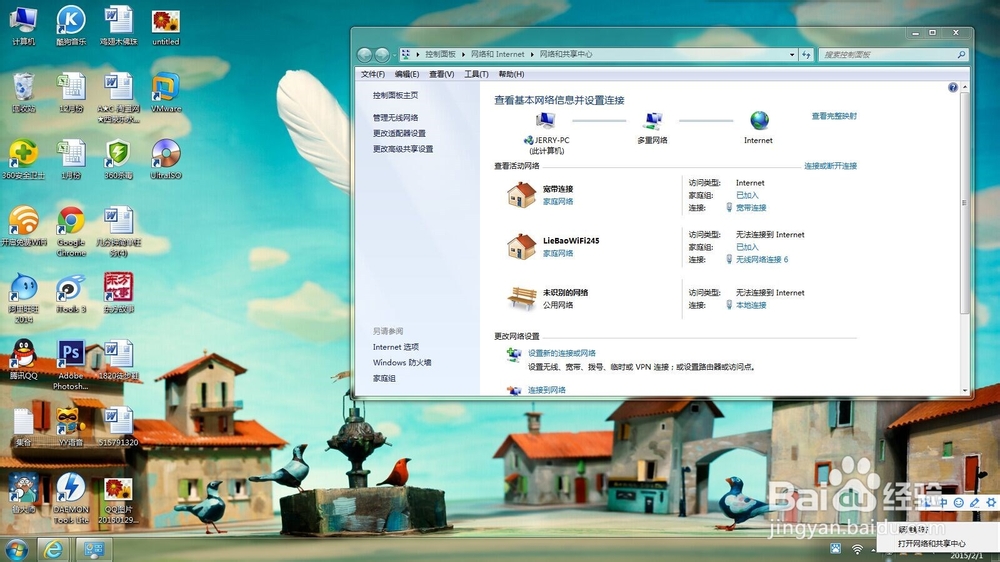This screenshot has height=562, width=1000.
Task: Select the 12月份 Excel file icon
Action: click(x=71, y=93)
